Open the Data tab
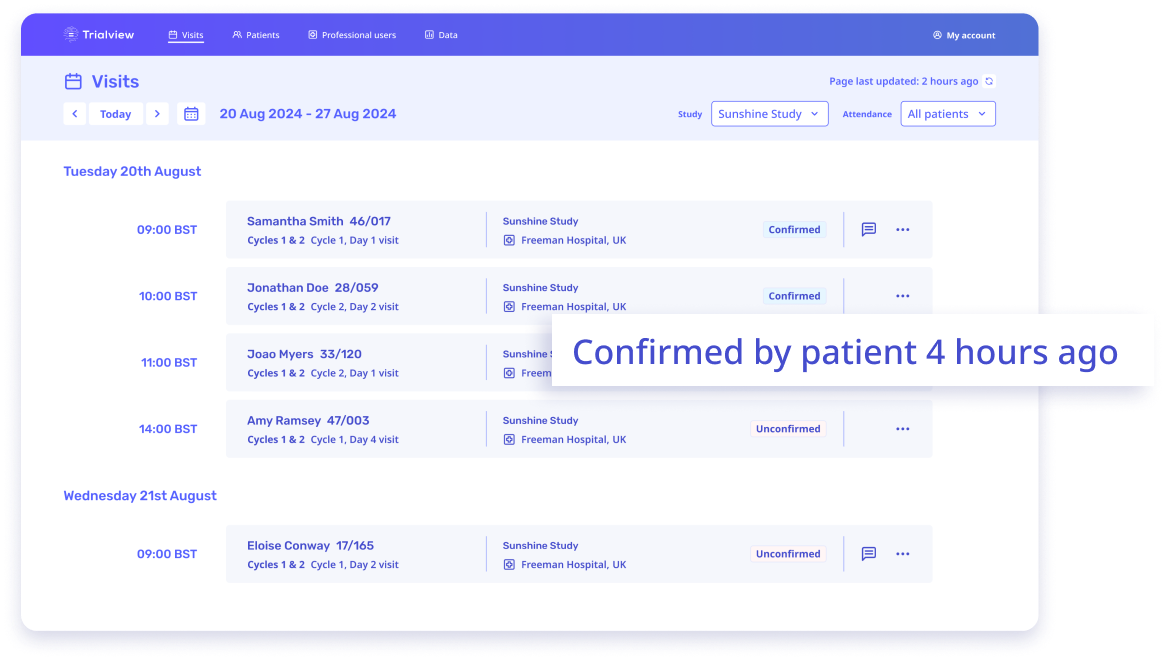 point(441,35)
